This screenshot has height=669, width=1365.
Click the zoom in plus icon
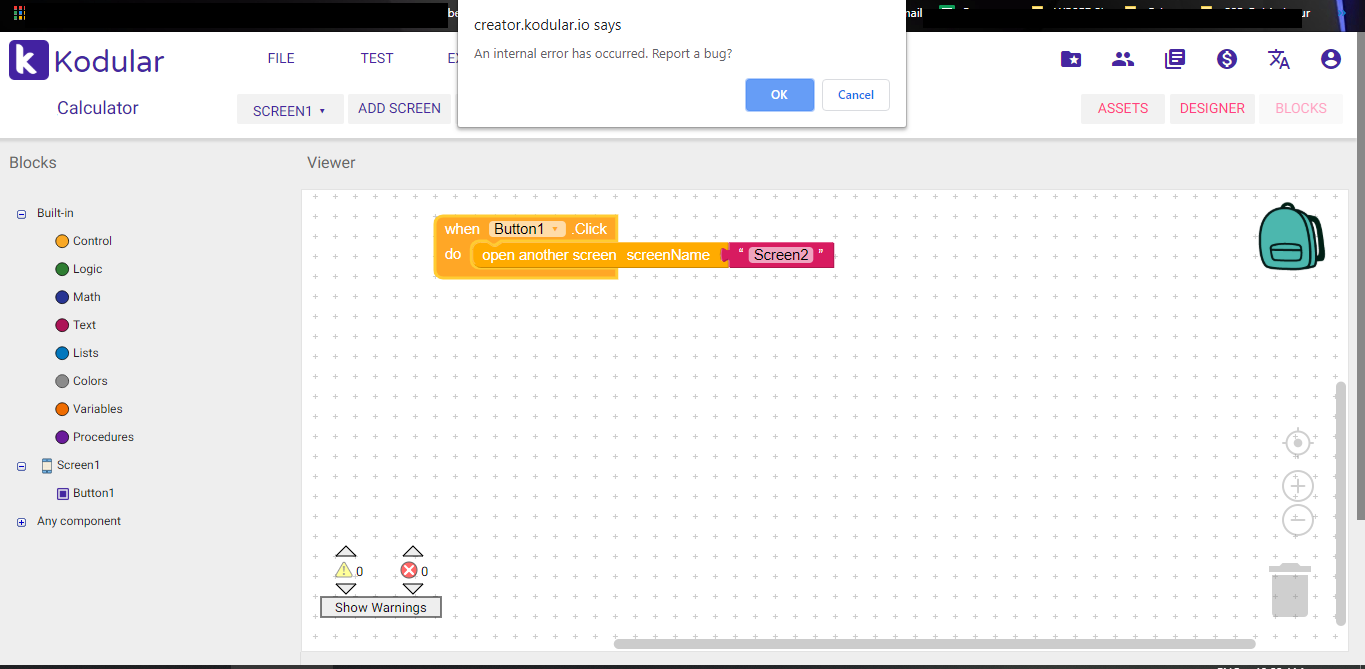pyautogui.click(x=1297, y=487)
